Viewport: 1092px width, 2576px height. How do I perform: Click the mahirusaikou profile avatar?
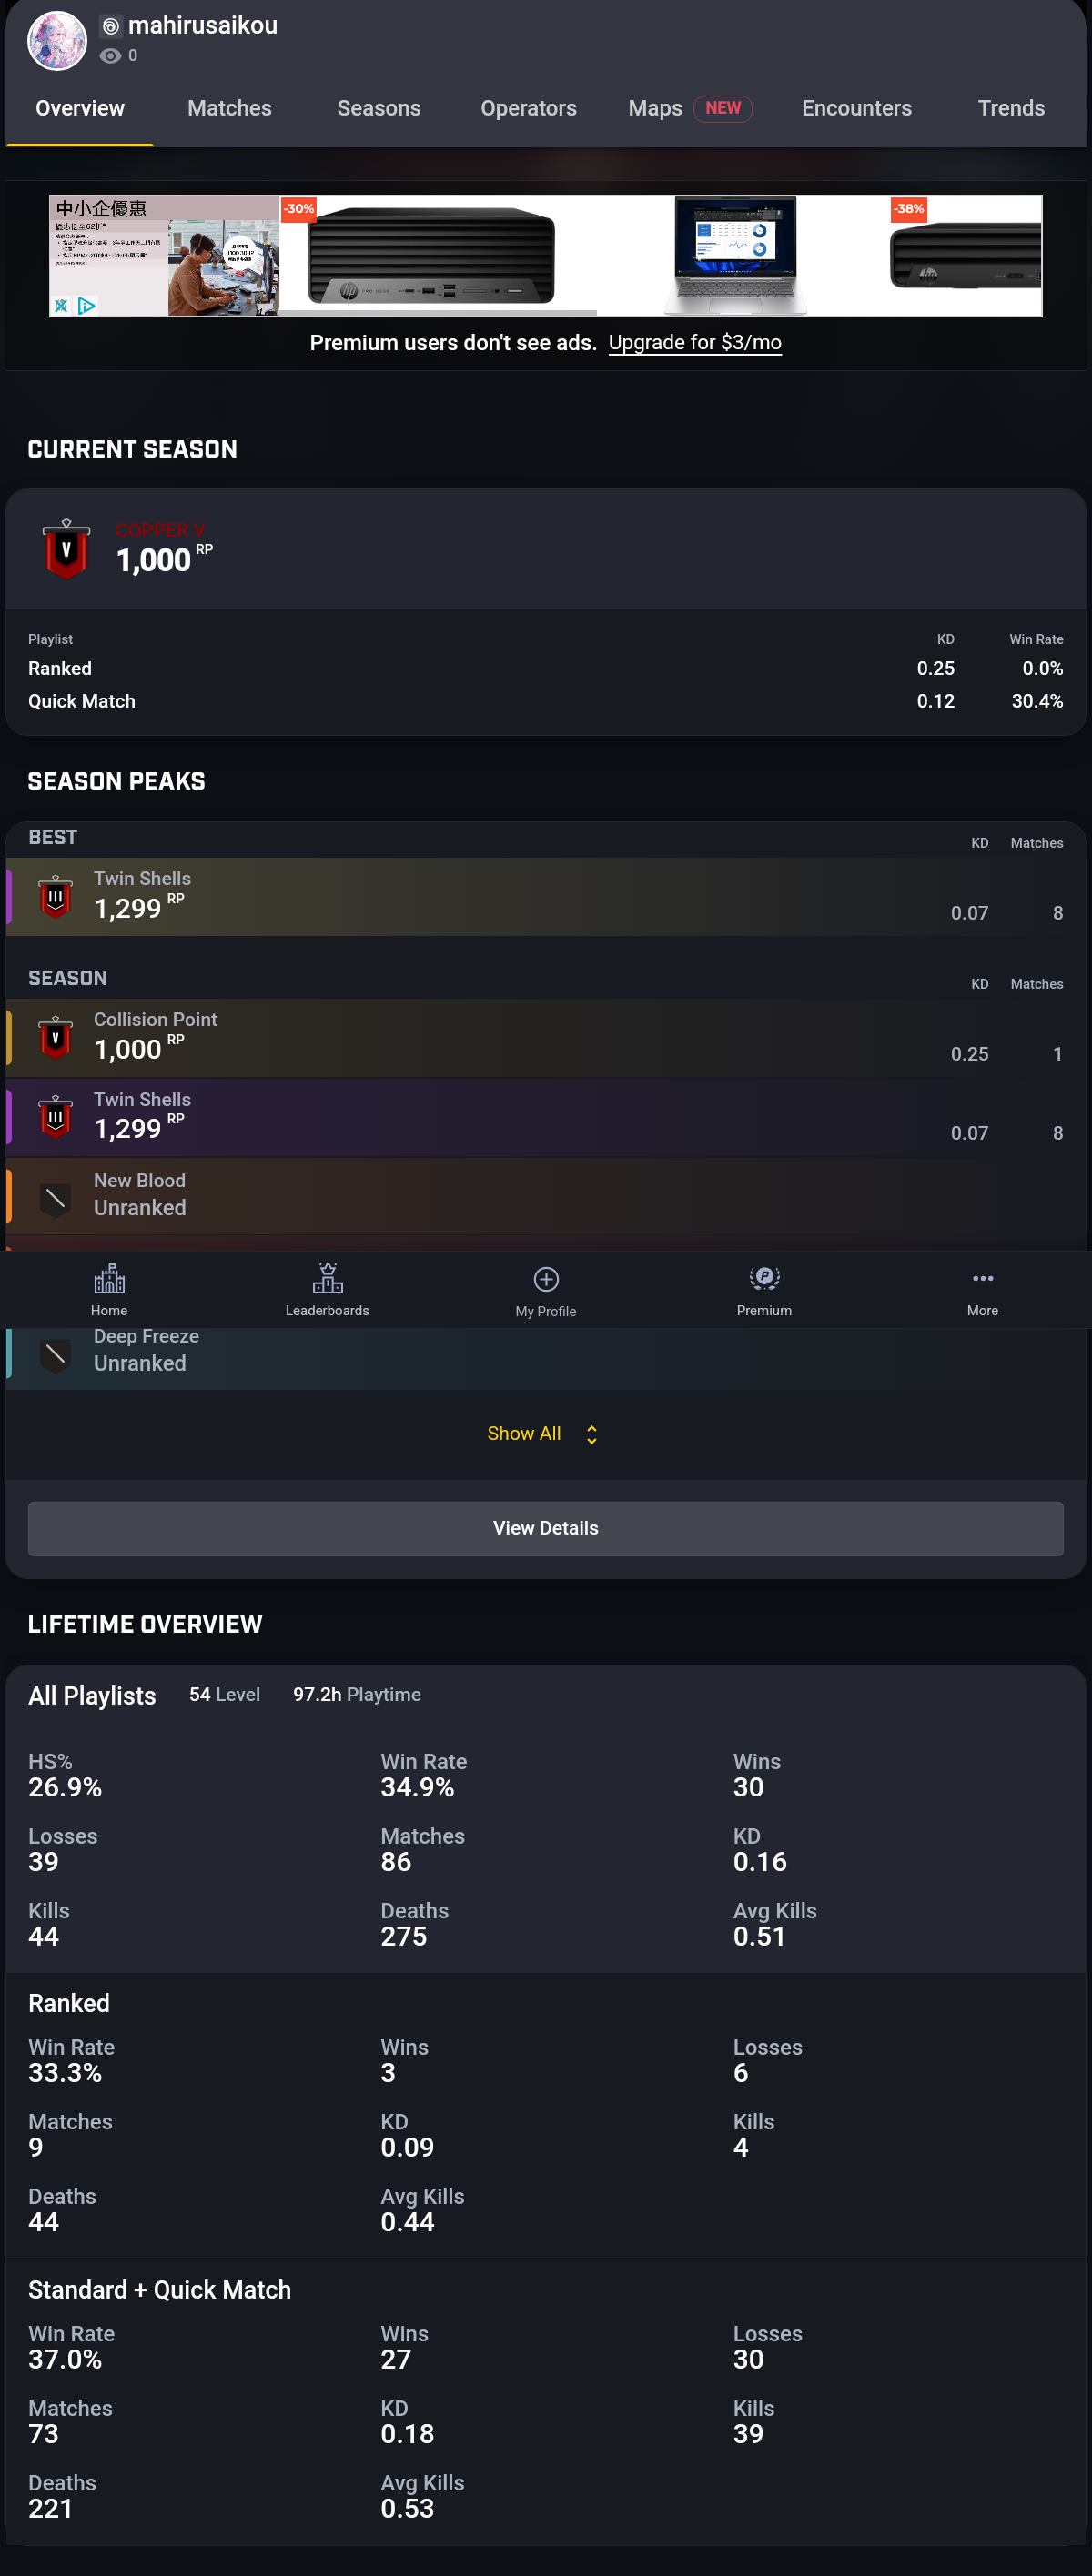57,41
